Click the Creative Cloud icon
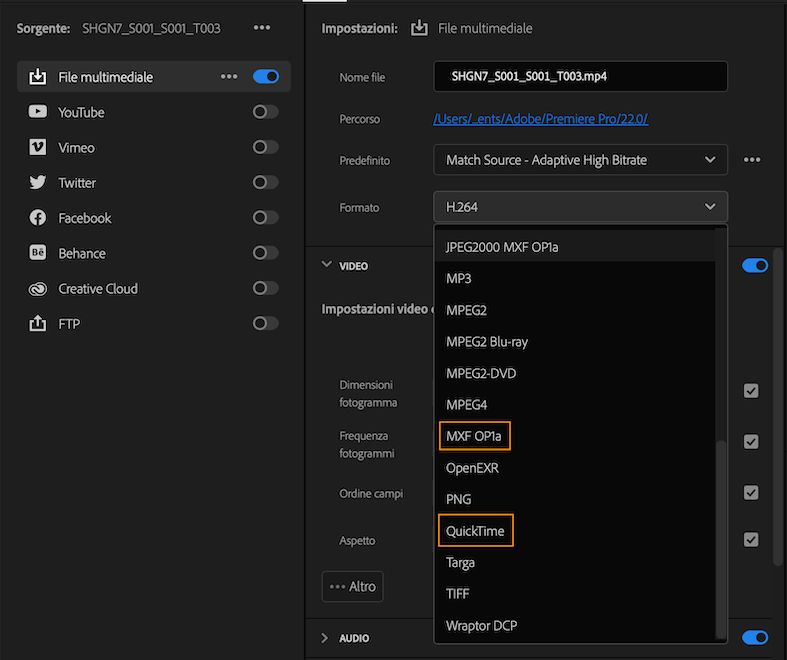The image size is (787, 660). (38, 288)
